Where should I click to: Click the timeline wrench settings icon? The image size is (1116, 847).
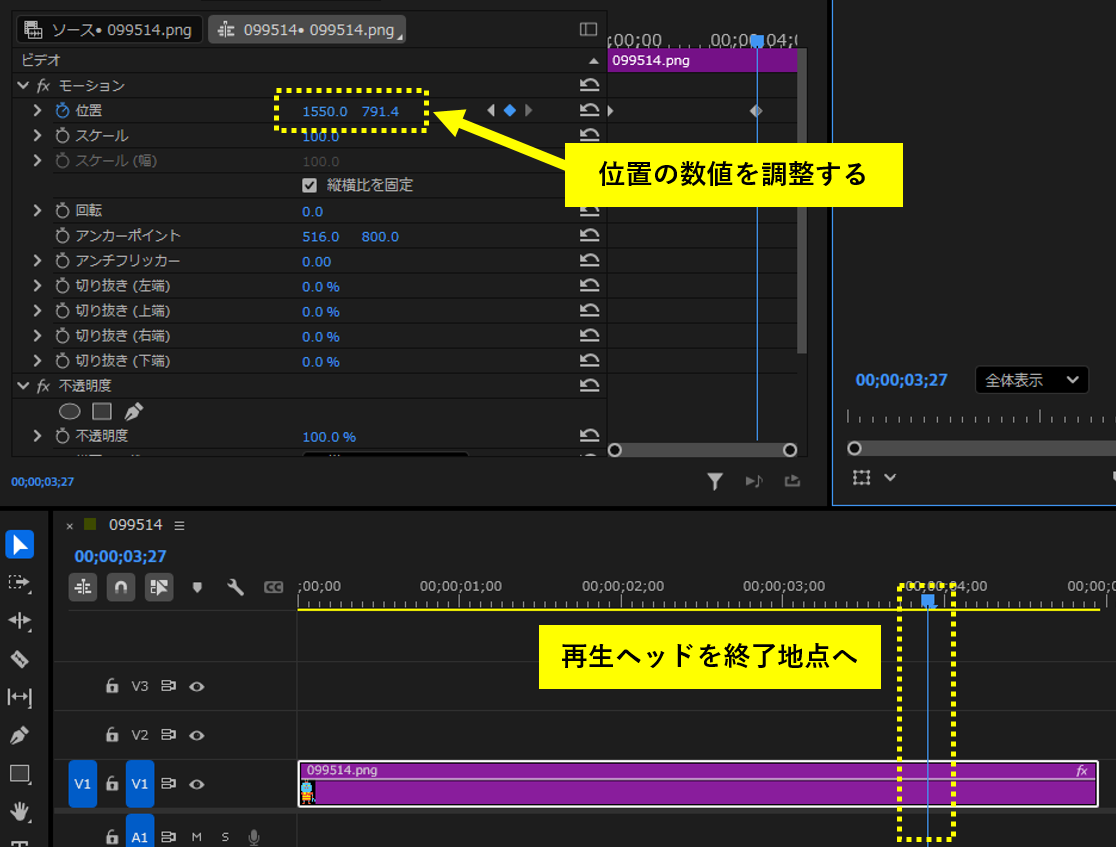tap(236, 587)
